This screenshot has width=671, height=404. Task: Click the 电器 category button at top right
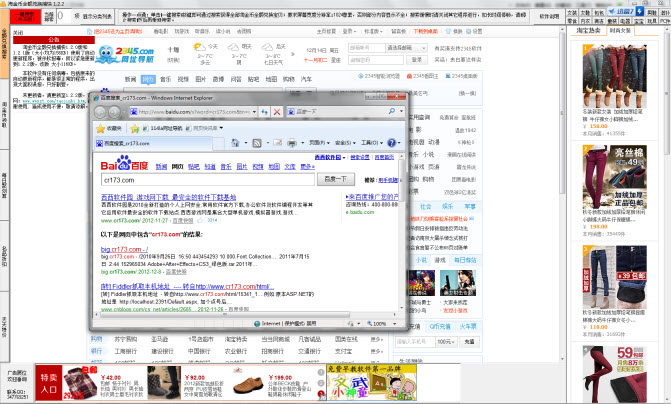click(625, 21)
